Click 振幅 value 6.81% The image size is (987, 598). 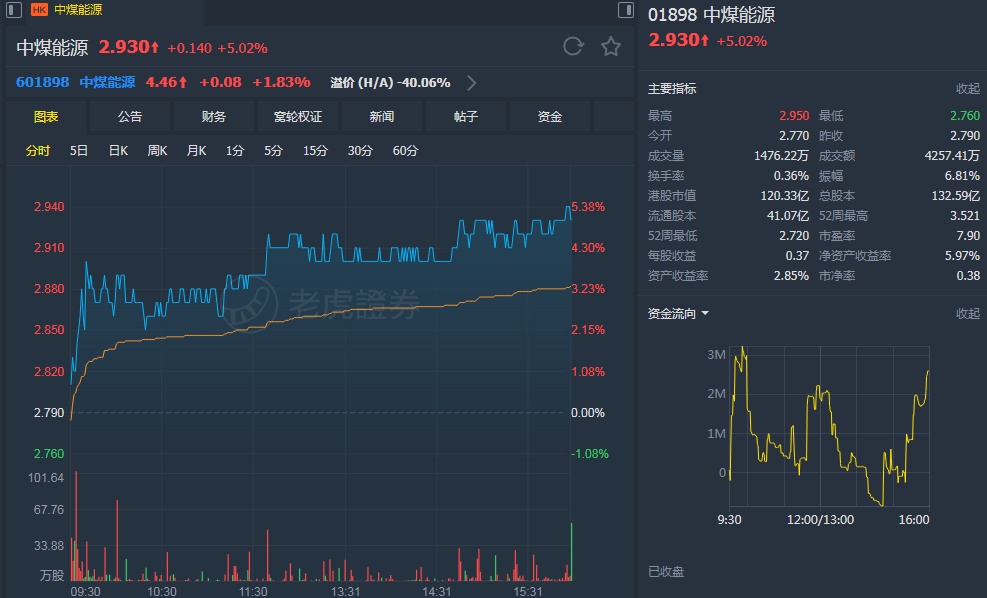click(962, 176)
